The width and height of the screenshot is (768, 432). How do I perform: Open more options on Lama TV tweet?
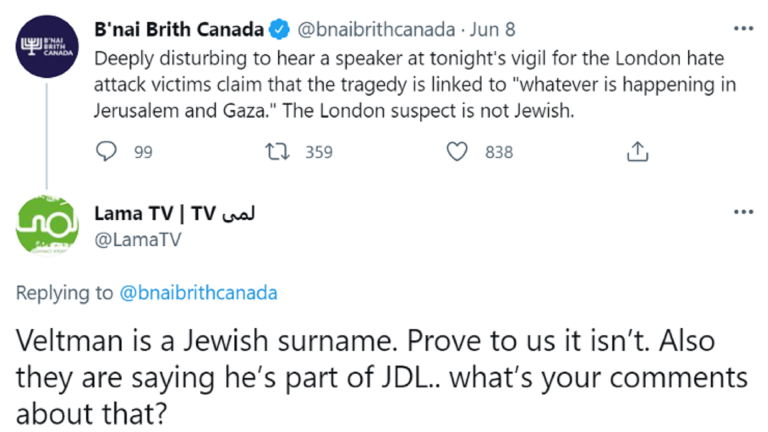coord(742,212)
